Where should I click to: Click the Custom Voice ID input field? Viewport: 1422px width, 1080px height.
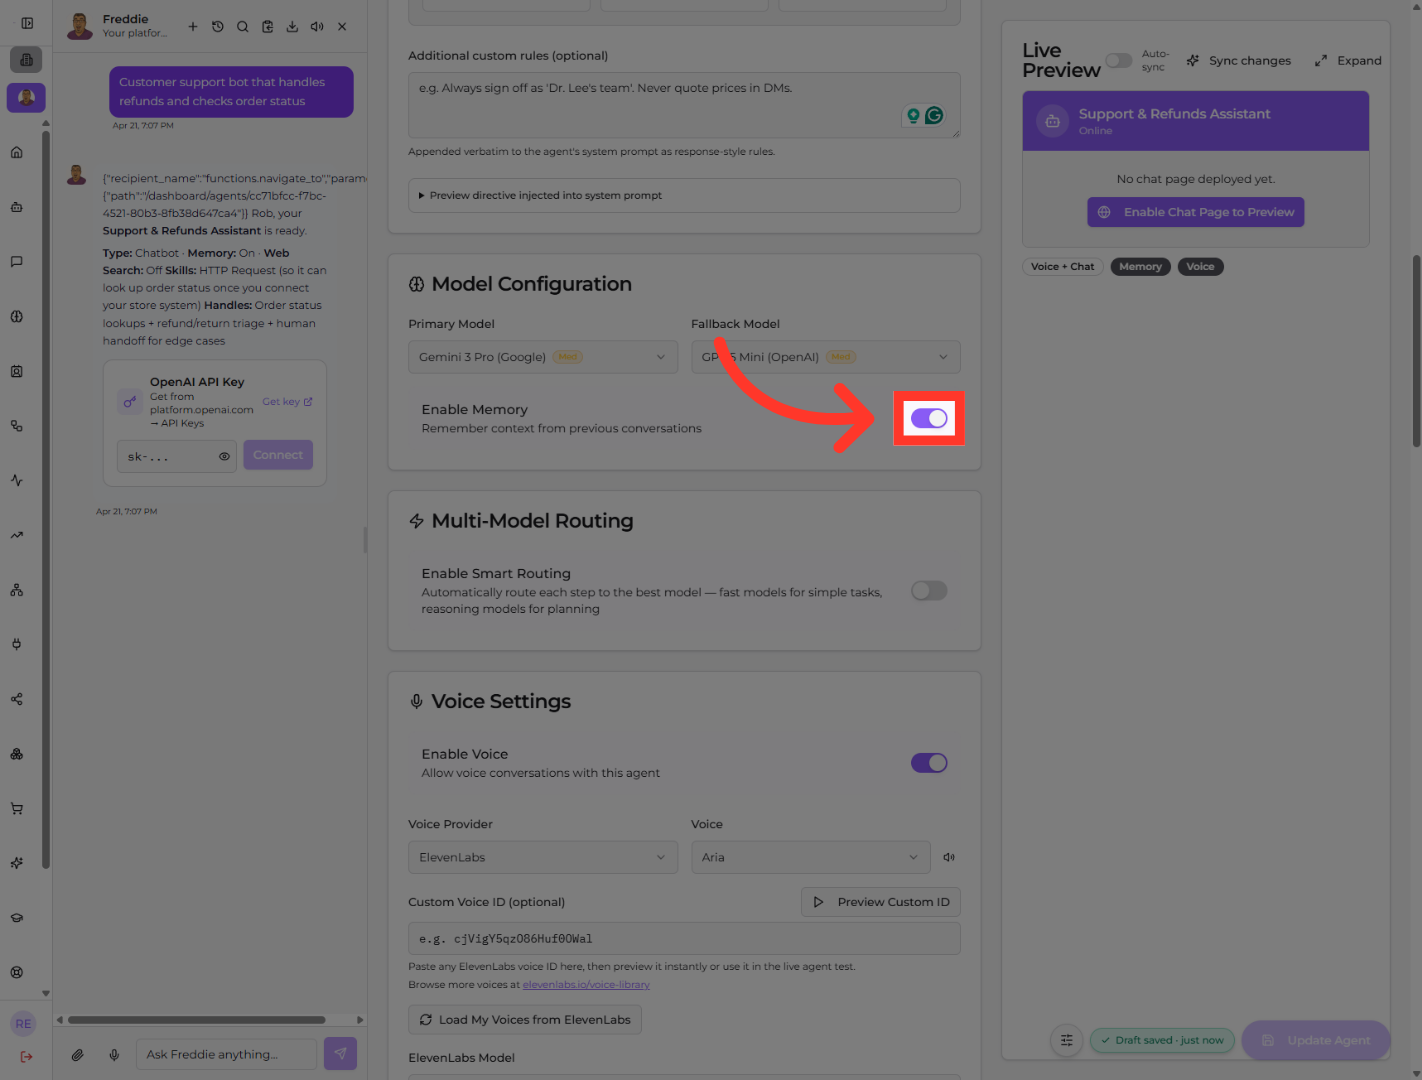click(684, 939)
